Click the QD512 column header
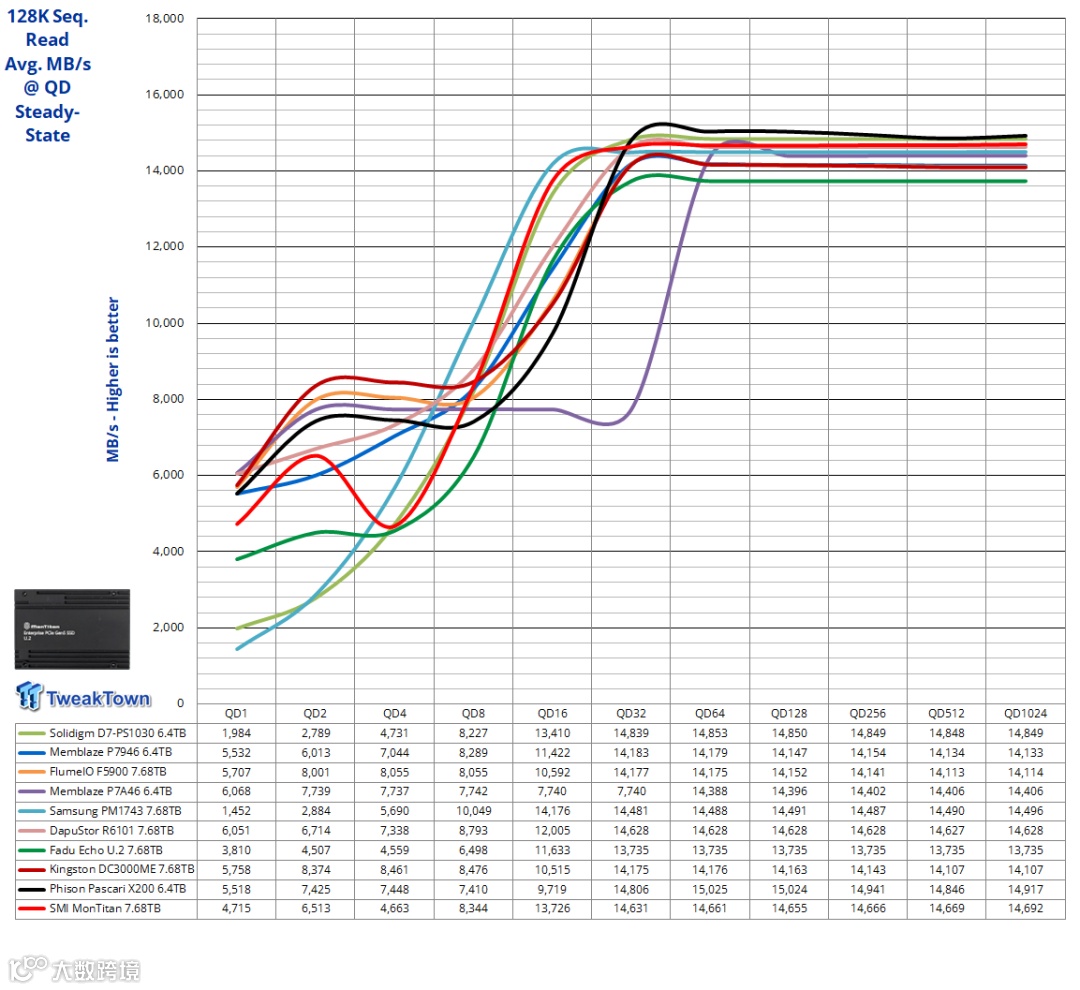Viewport: 1080px width, 990px height. [946, 714]
